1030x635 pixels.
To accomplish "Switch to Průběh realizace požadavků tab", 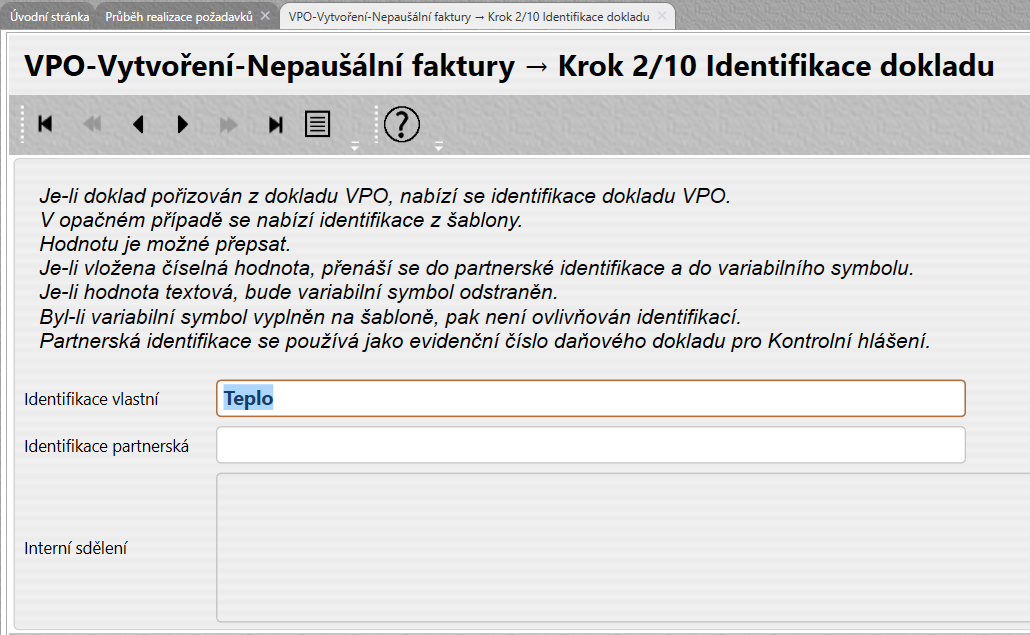I will tap(179, 17).
